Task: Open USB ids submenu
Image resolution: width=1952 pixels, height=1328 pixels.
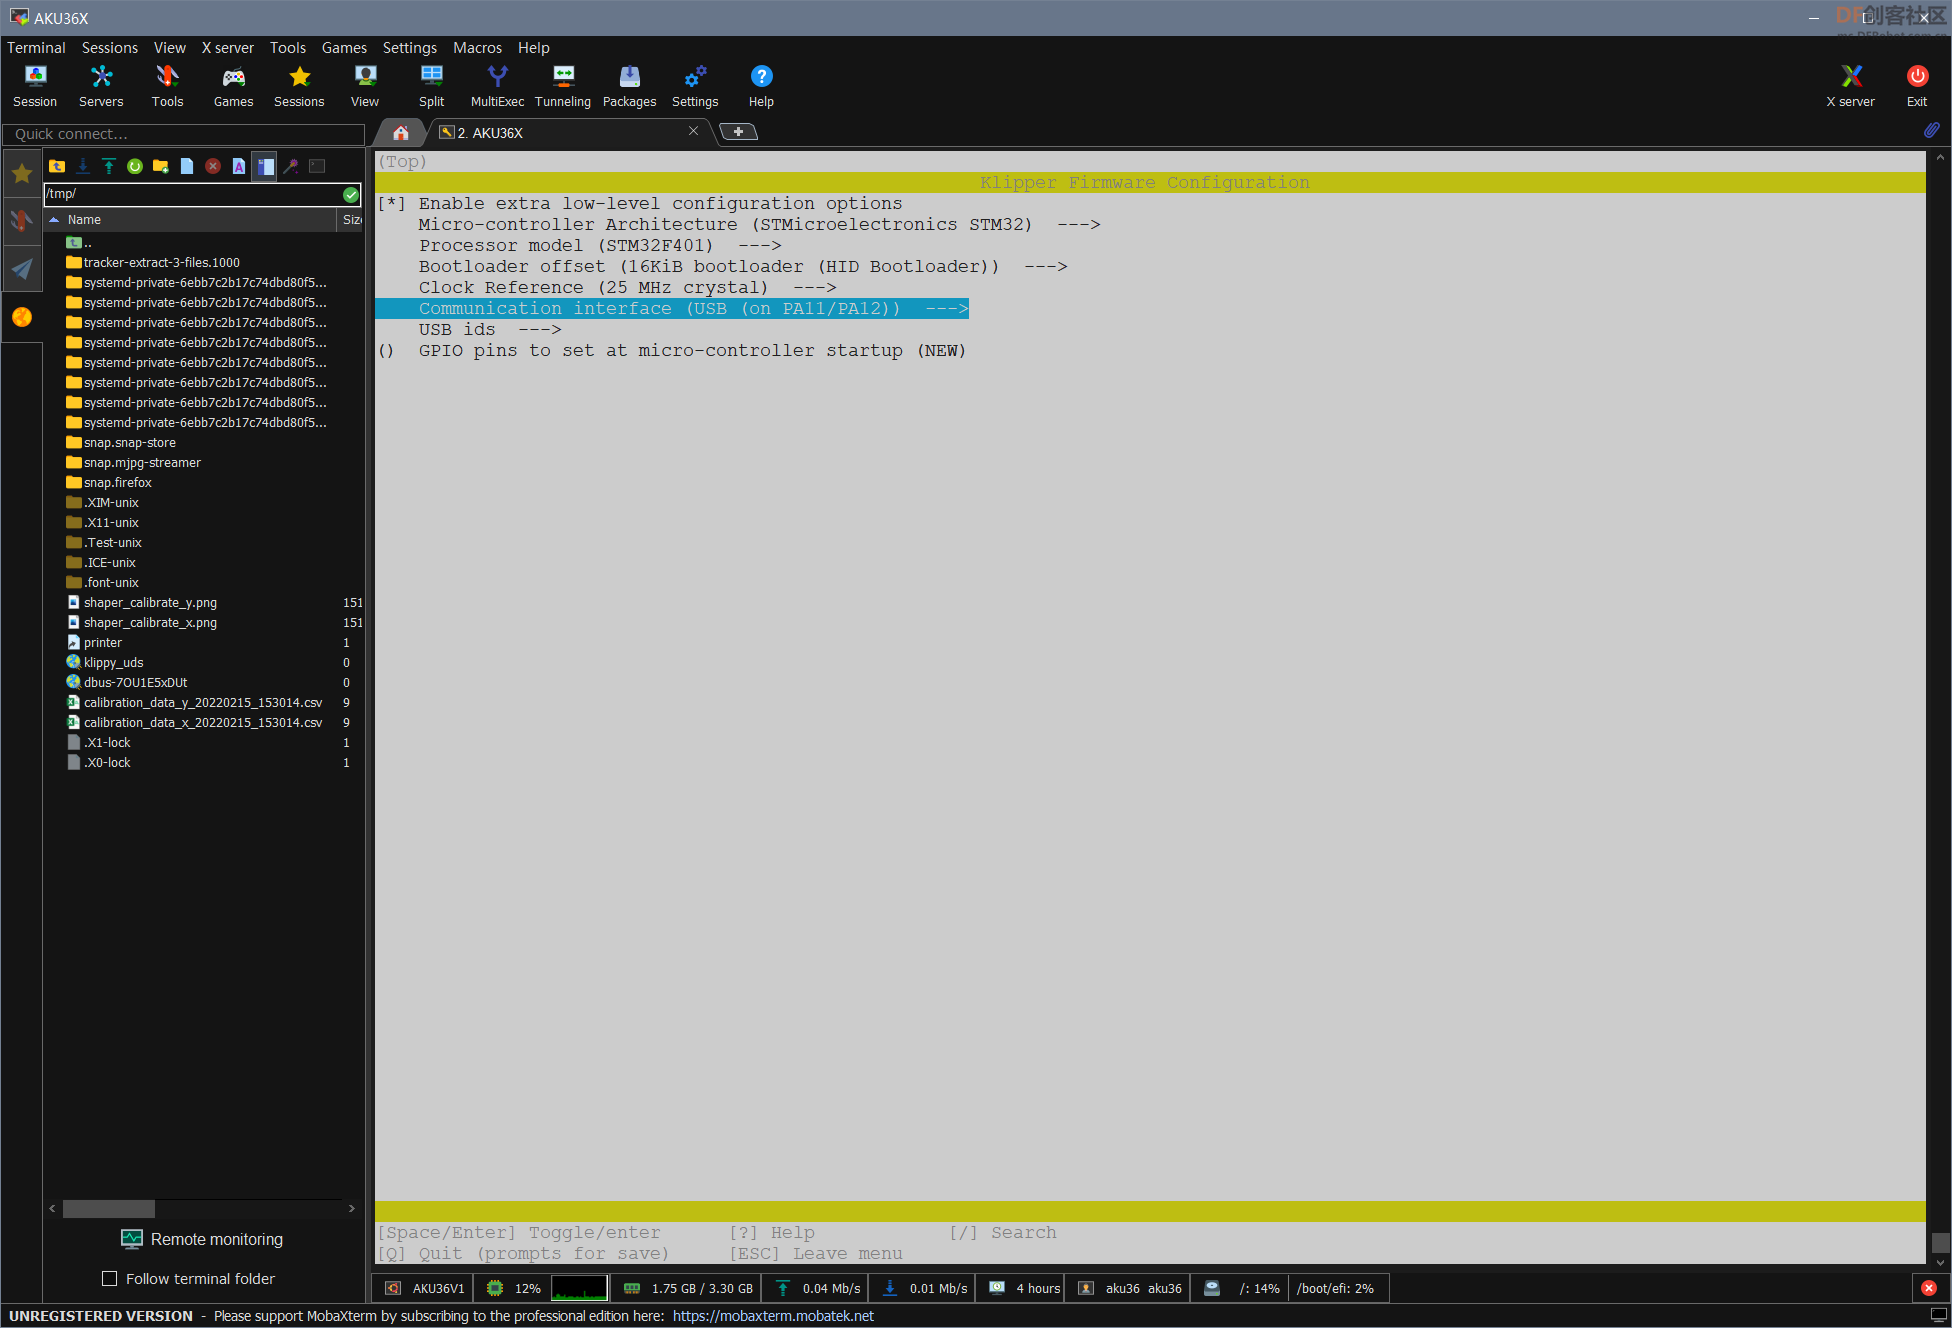Action: [x=490, y=330]
